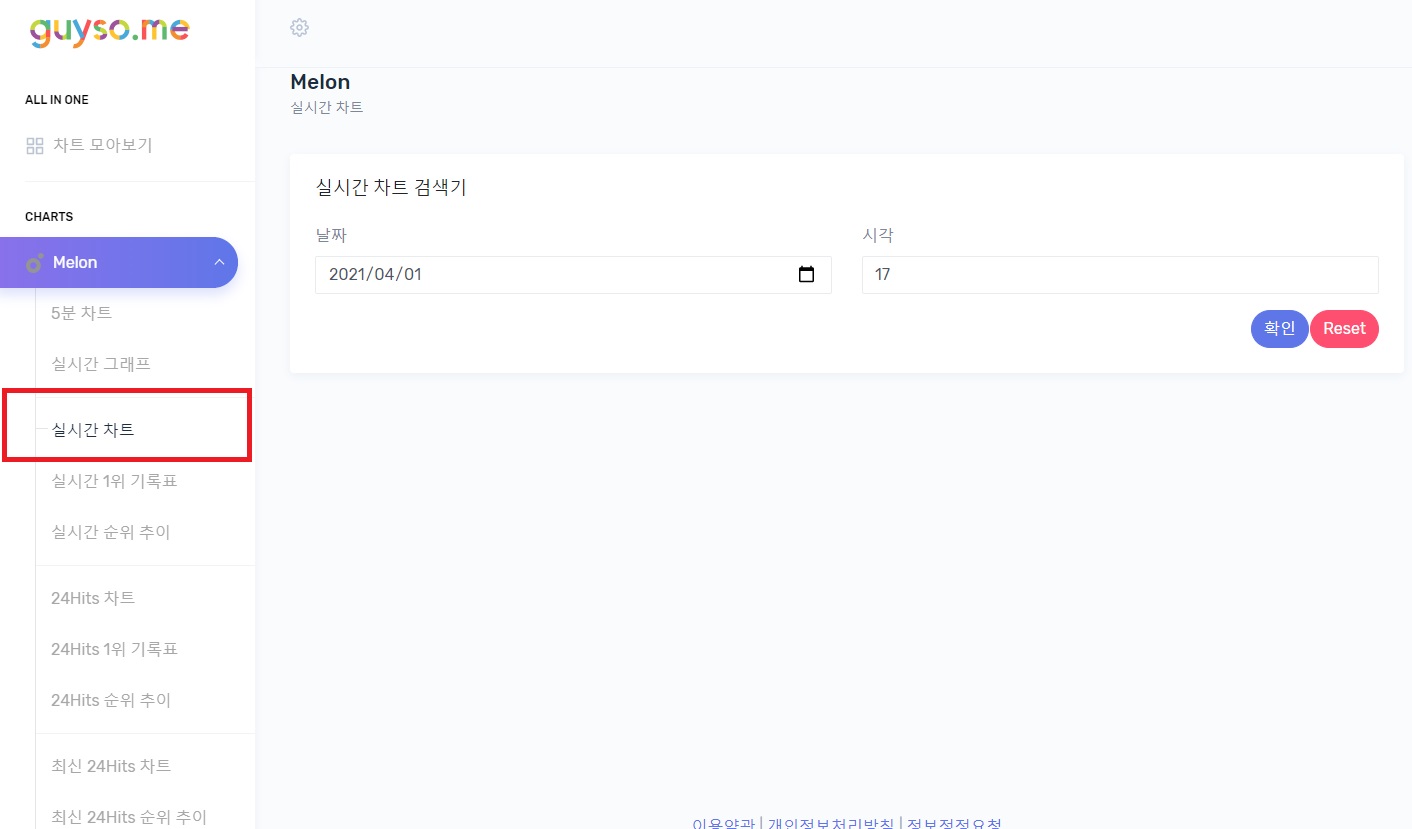Open the 개인정보처리방침 footer link
1412x829 pixels.
831,824
